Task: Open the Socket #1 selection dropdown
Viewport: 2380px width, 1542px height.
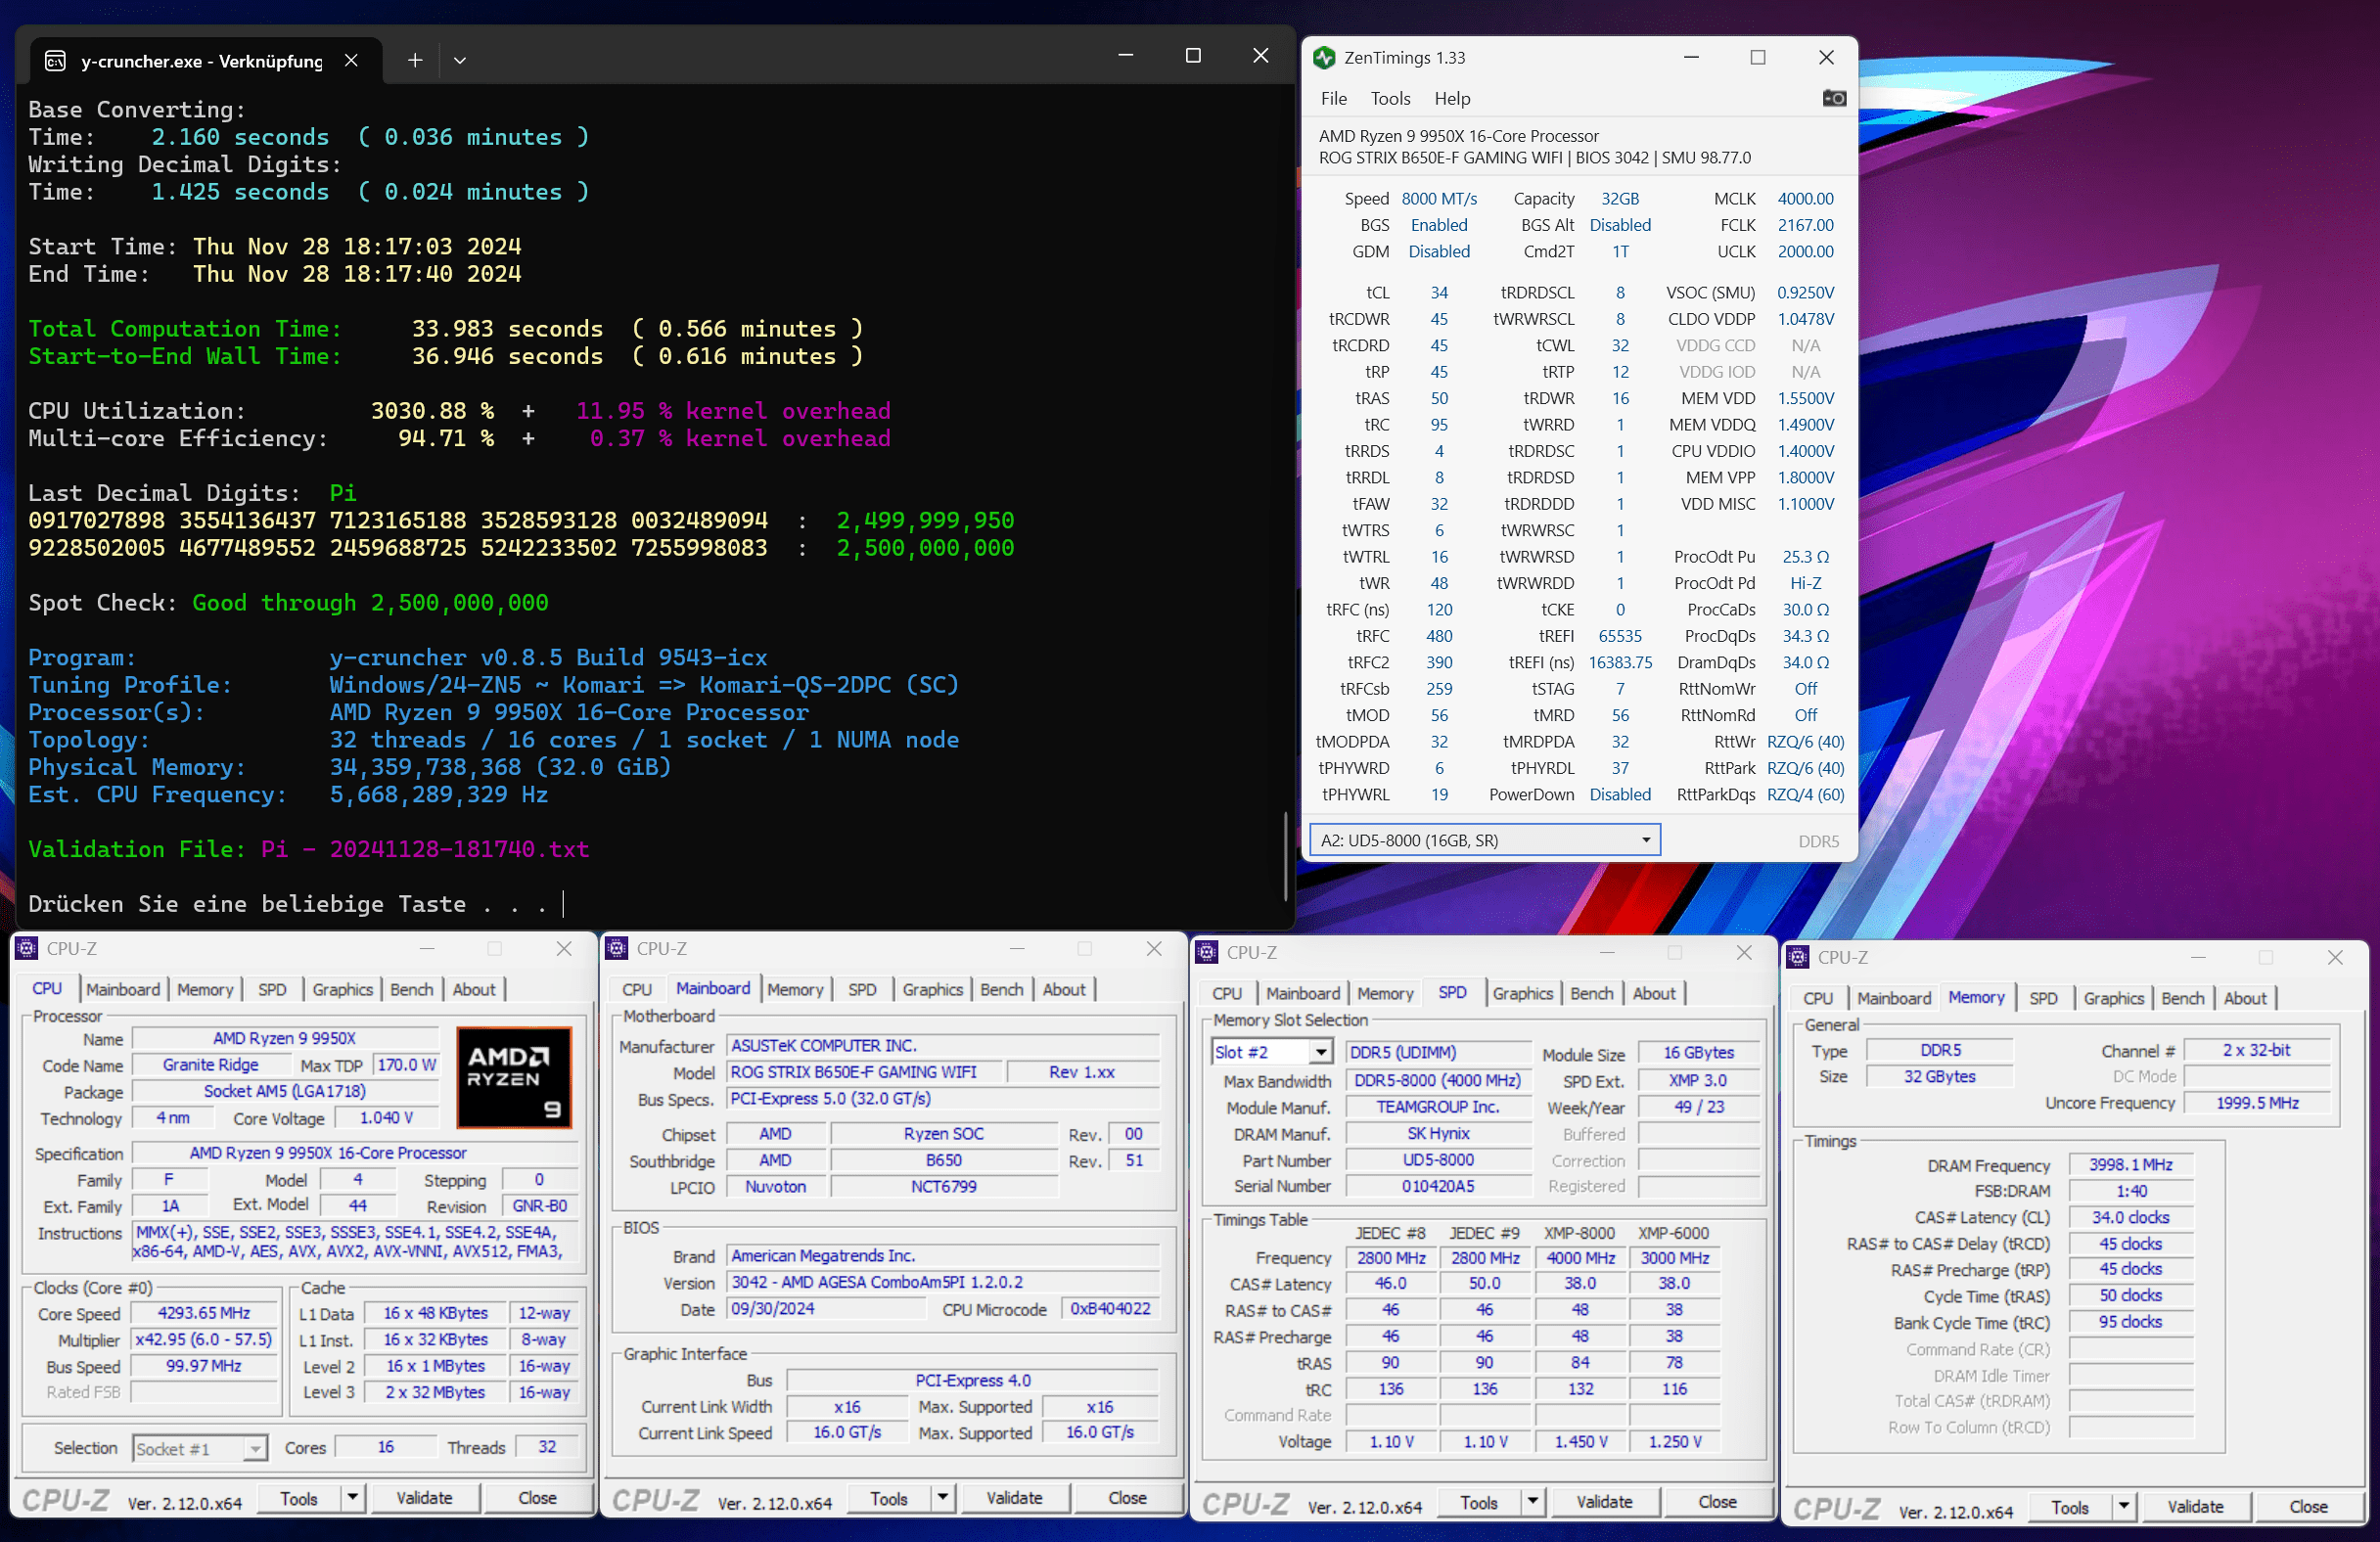Action: [199, 1448]
